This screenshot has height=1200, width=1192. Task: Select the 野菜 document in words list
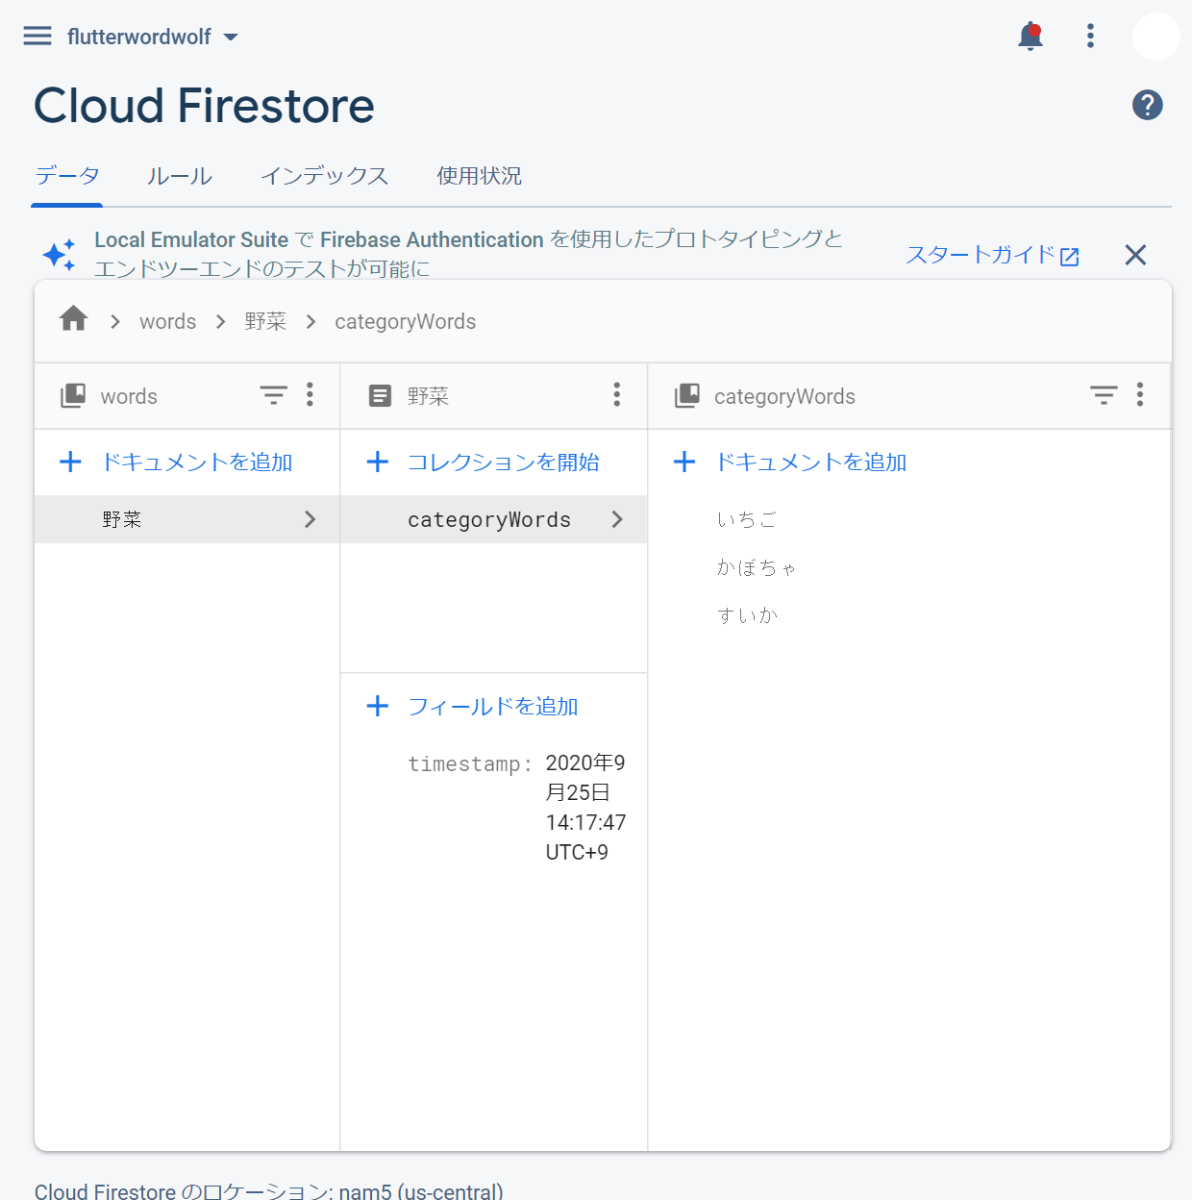pos(187,519)
